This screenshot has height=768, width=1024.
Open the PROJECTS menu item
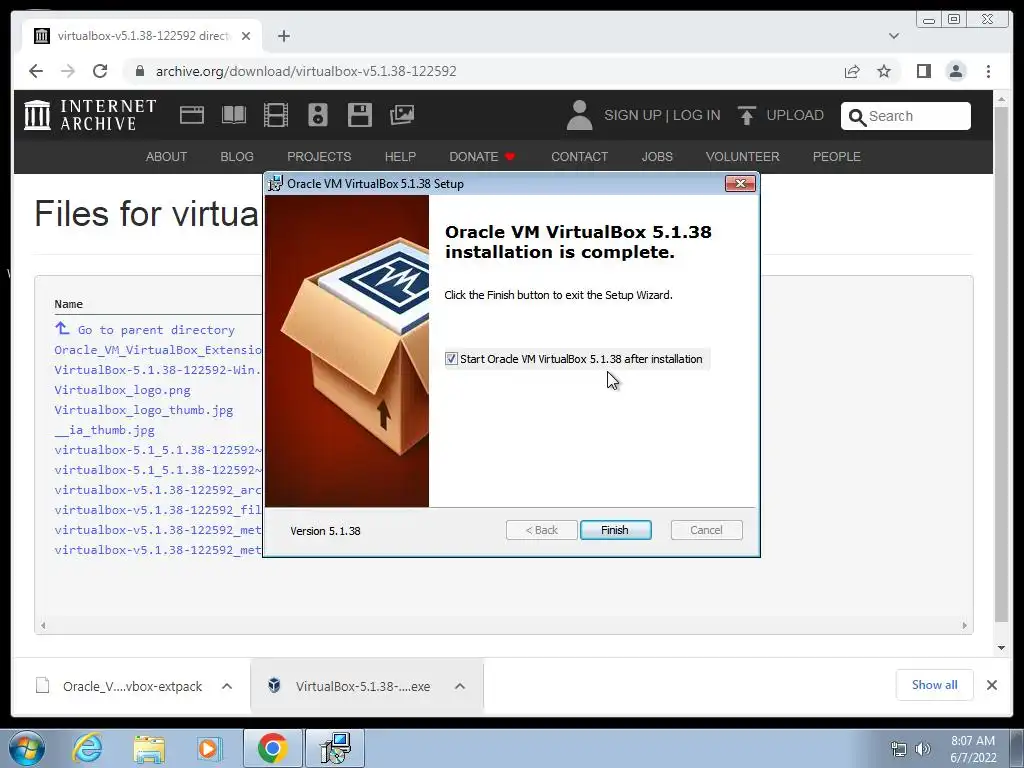click(319, 157)
